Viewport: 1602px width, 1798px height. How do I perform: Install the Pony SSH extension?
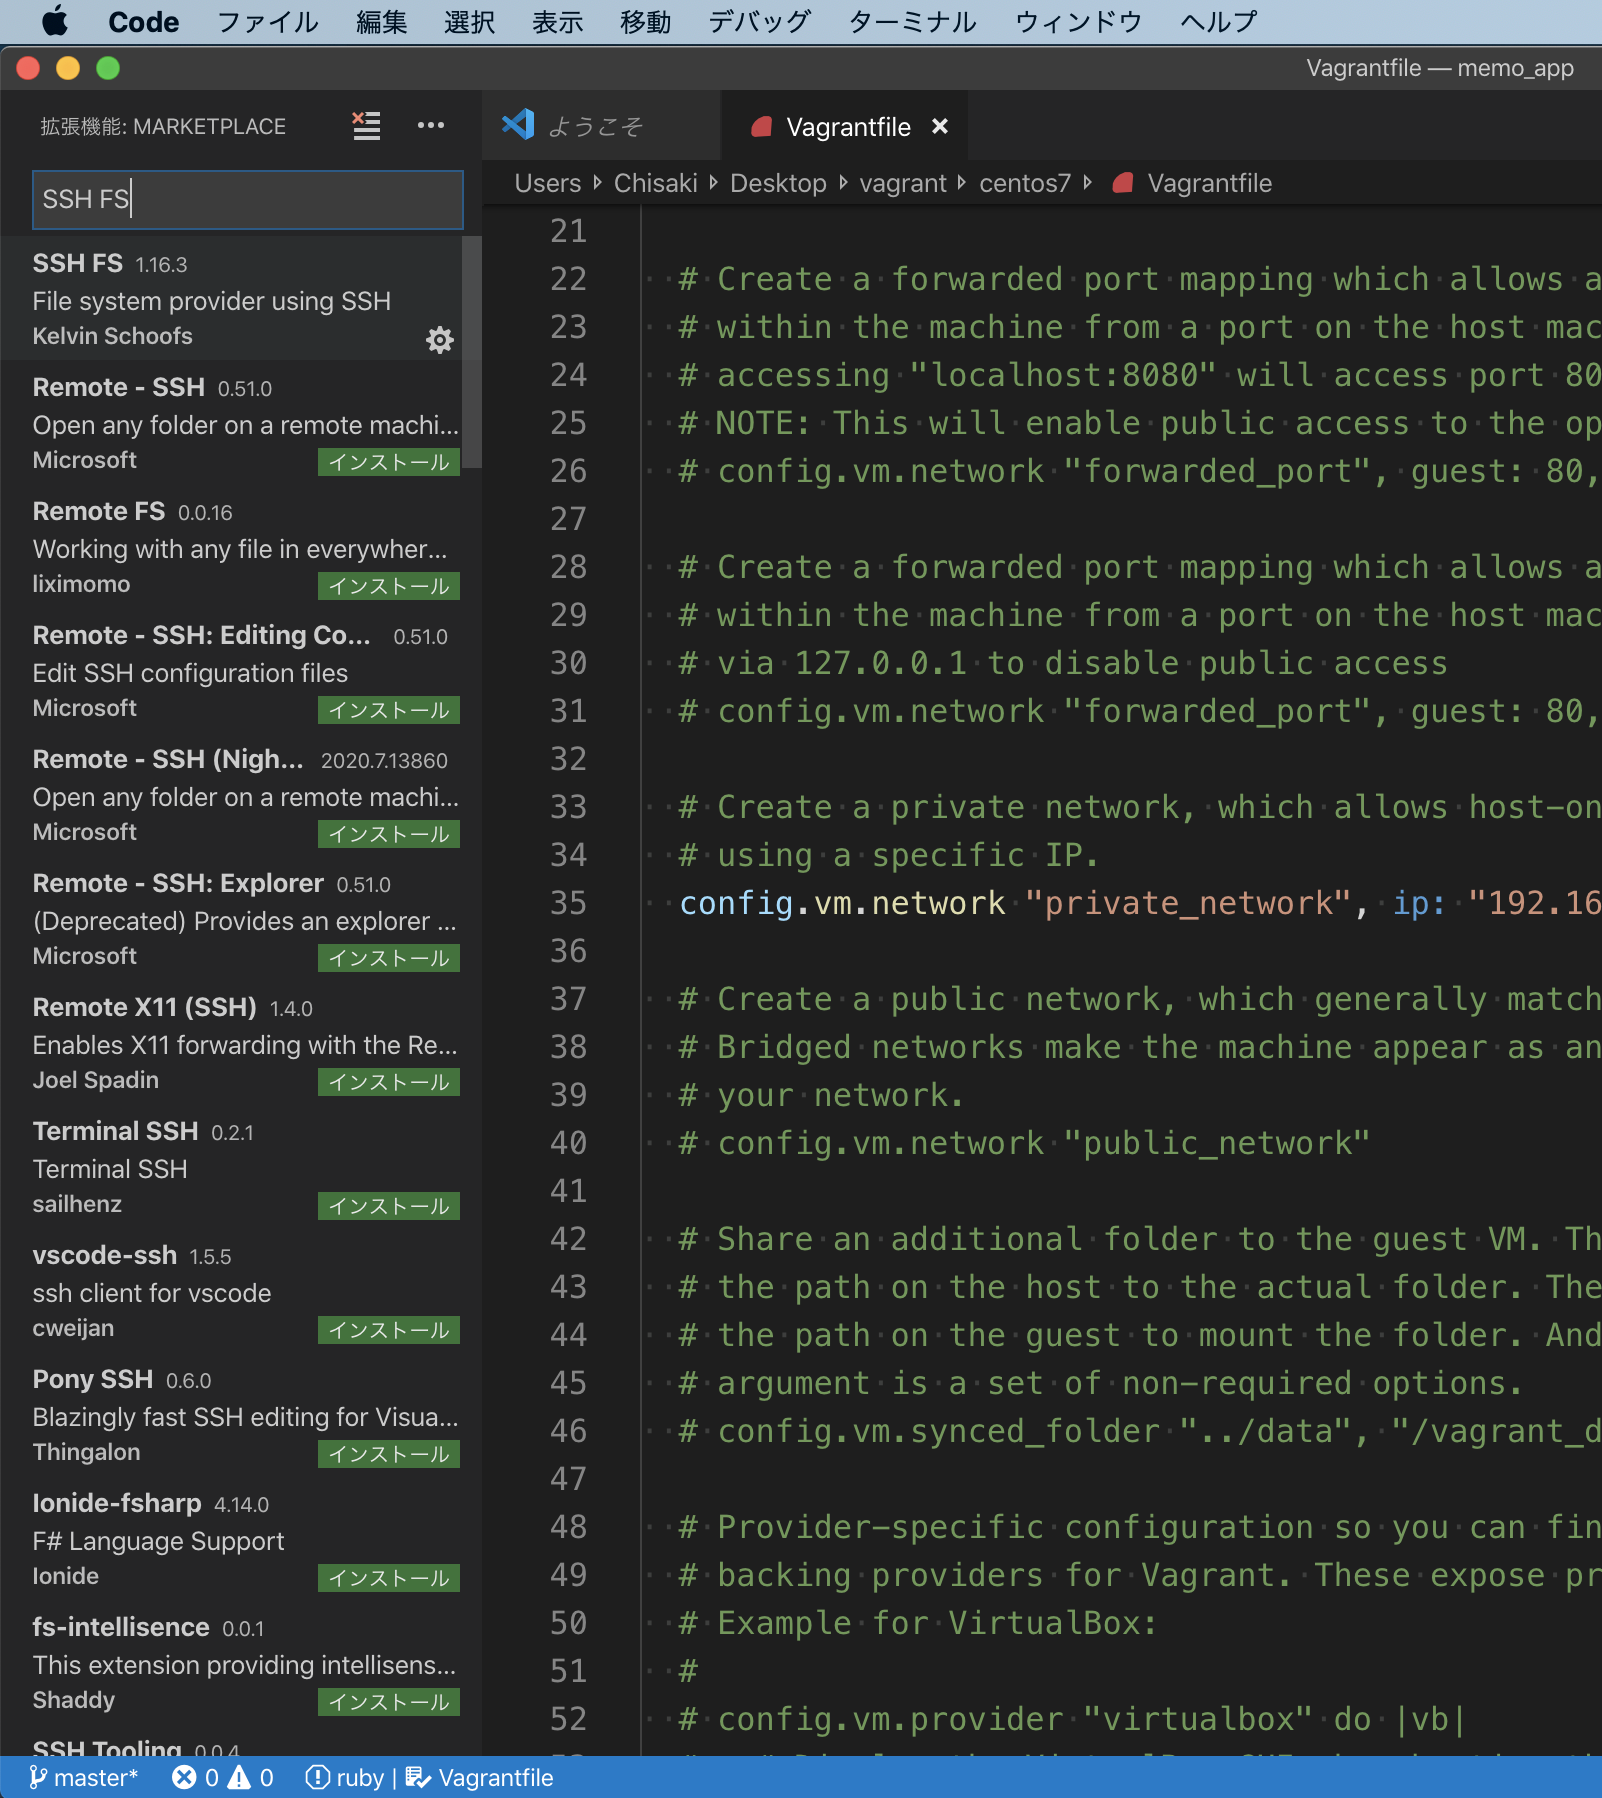click(x=388, y=1454)
